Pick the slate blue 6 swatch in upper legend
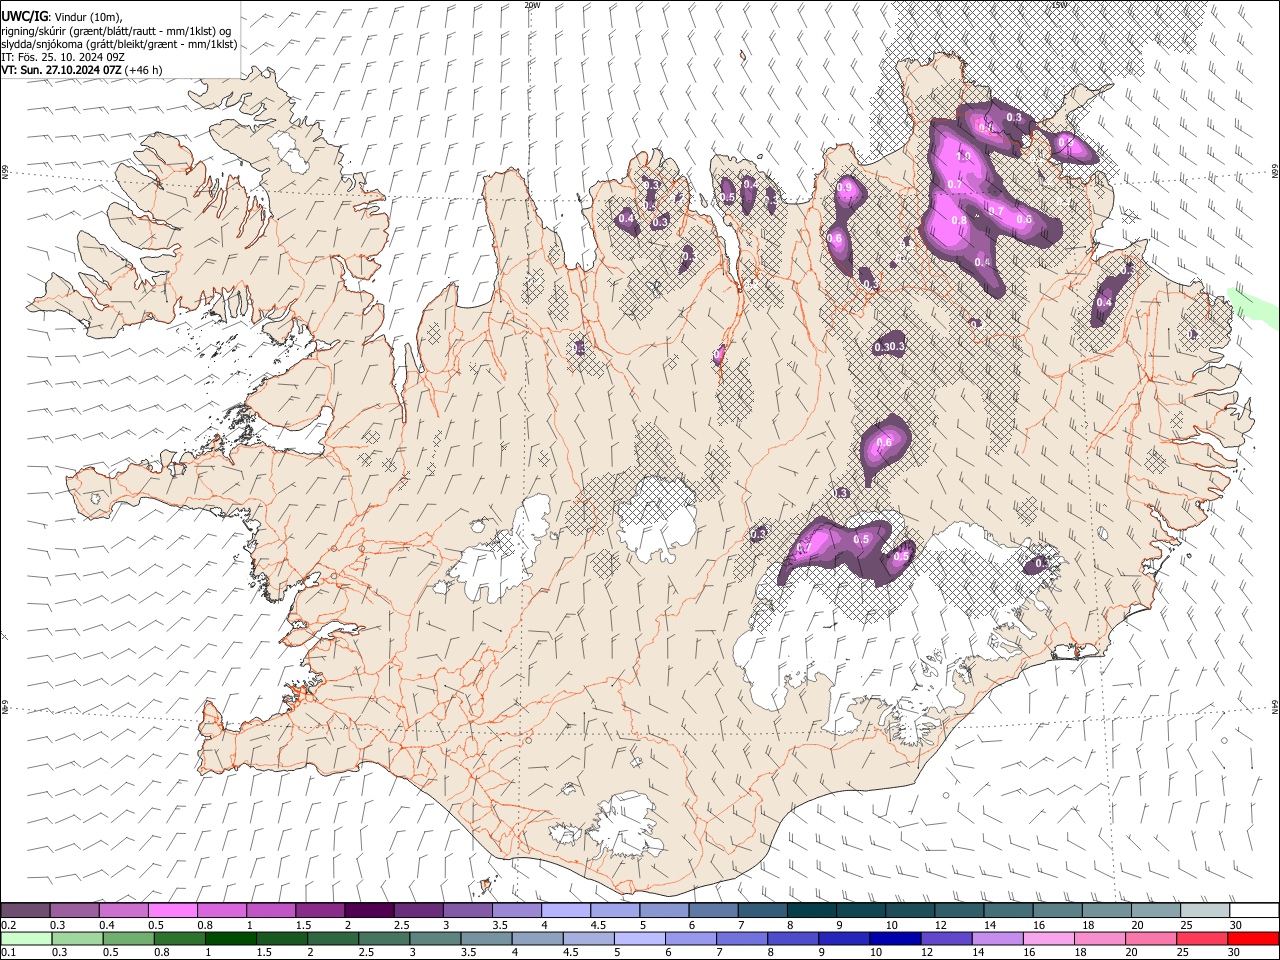The height and width of the screenshot is (960, 1280). click(713, 911)
